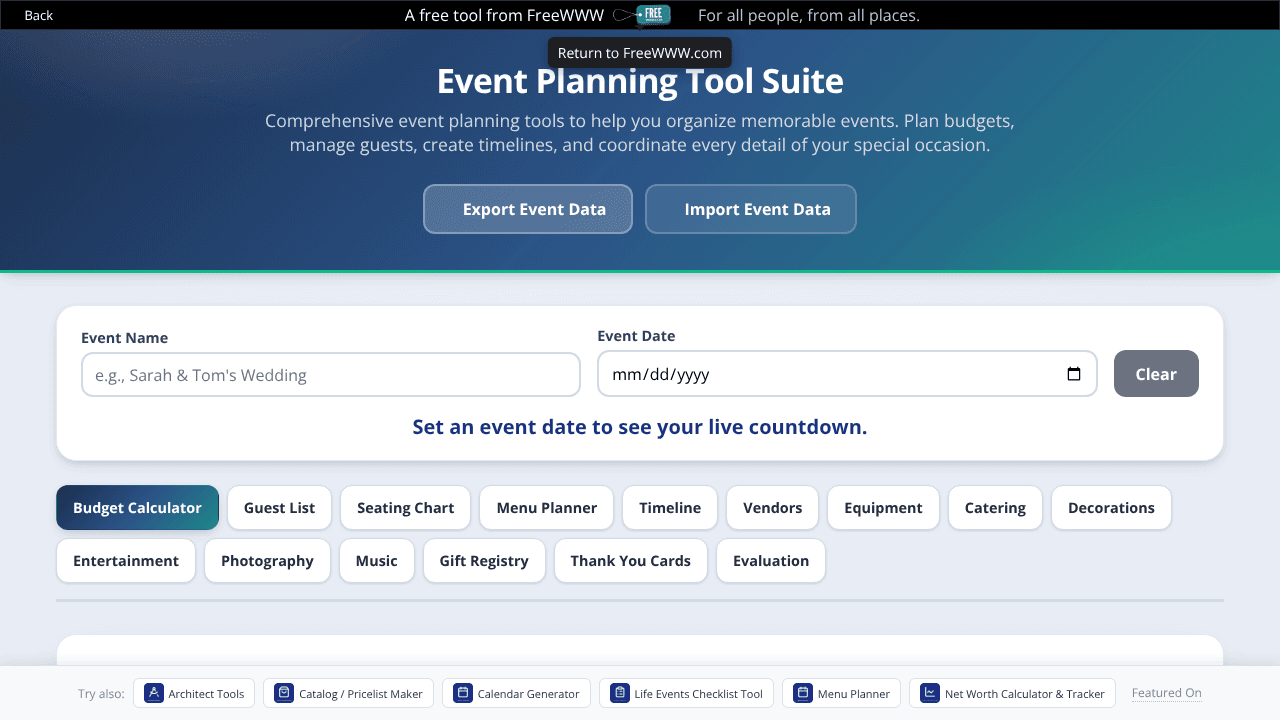This screenshot has height=720, width=1280.
Task: Click the Menu Planner icon in footer
Action: [803, 693]
